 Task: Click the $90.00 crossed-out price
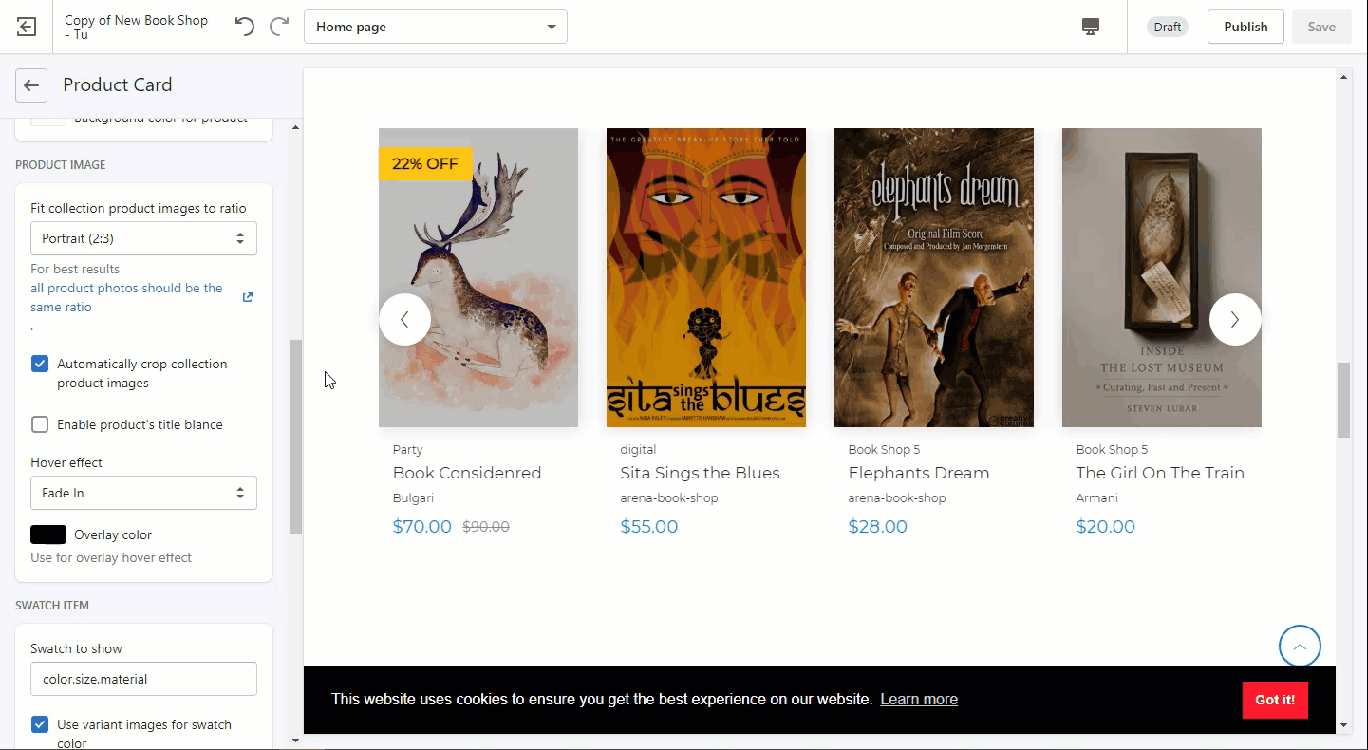pos(486,527)
